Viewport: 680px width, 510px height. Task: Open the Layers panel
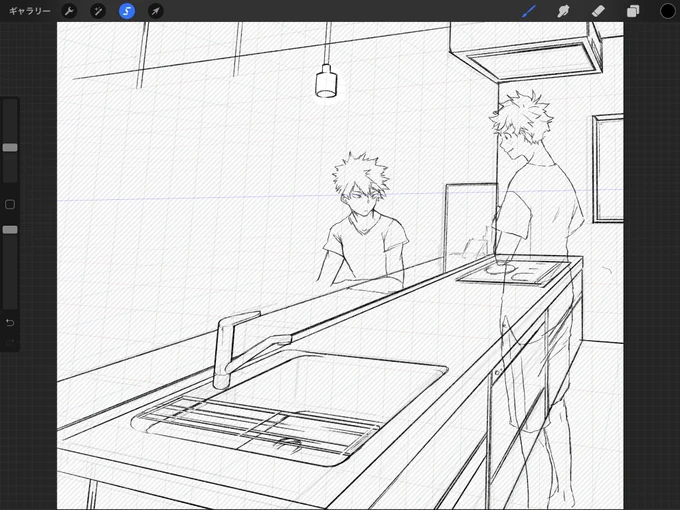[633, 11]
